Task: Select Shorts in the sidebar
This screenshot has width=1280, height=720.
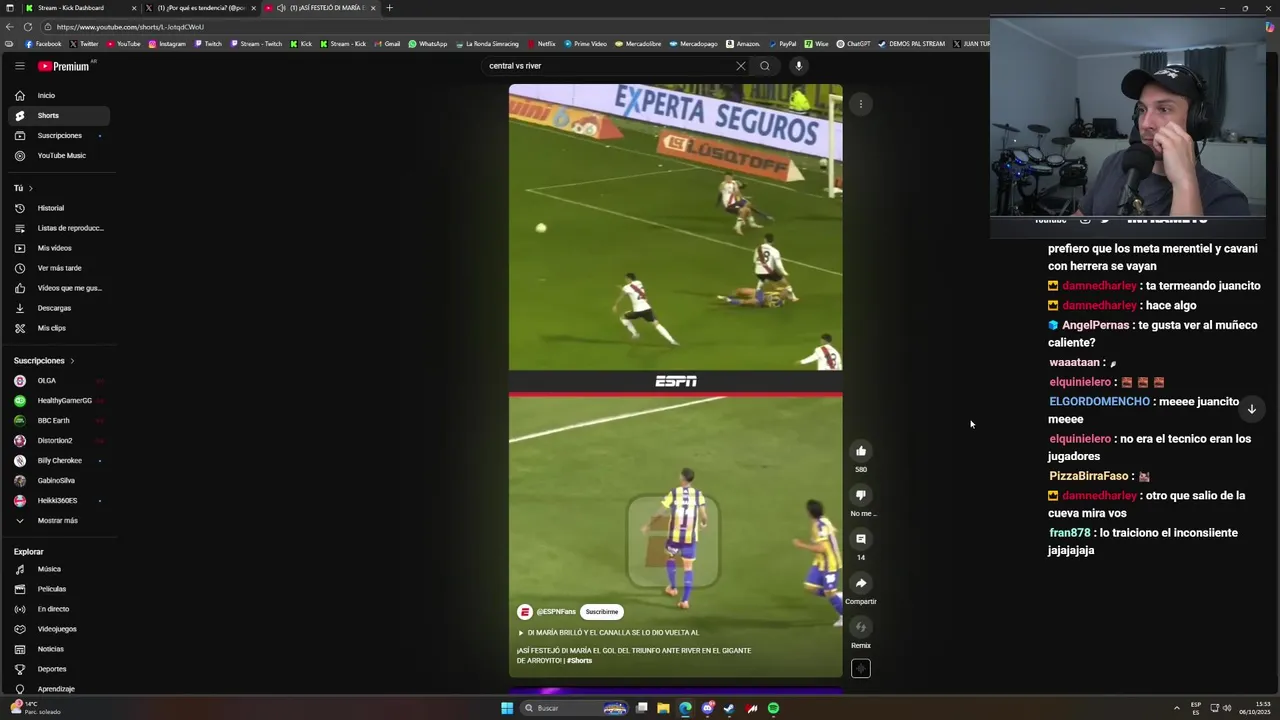Action: 59,115
